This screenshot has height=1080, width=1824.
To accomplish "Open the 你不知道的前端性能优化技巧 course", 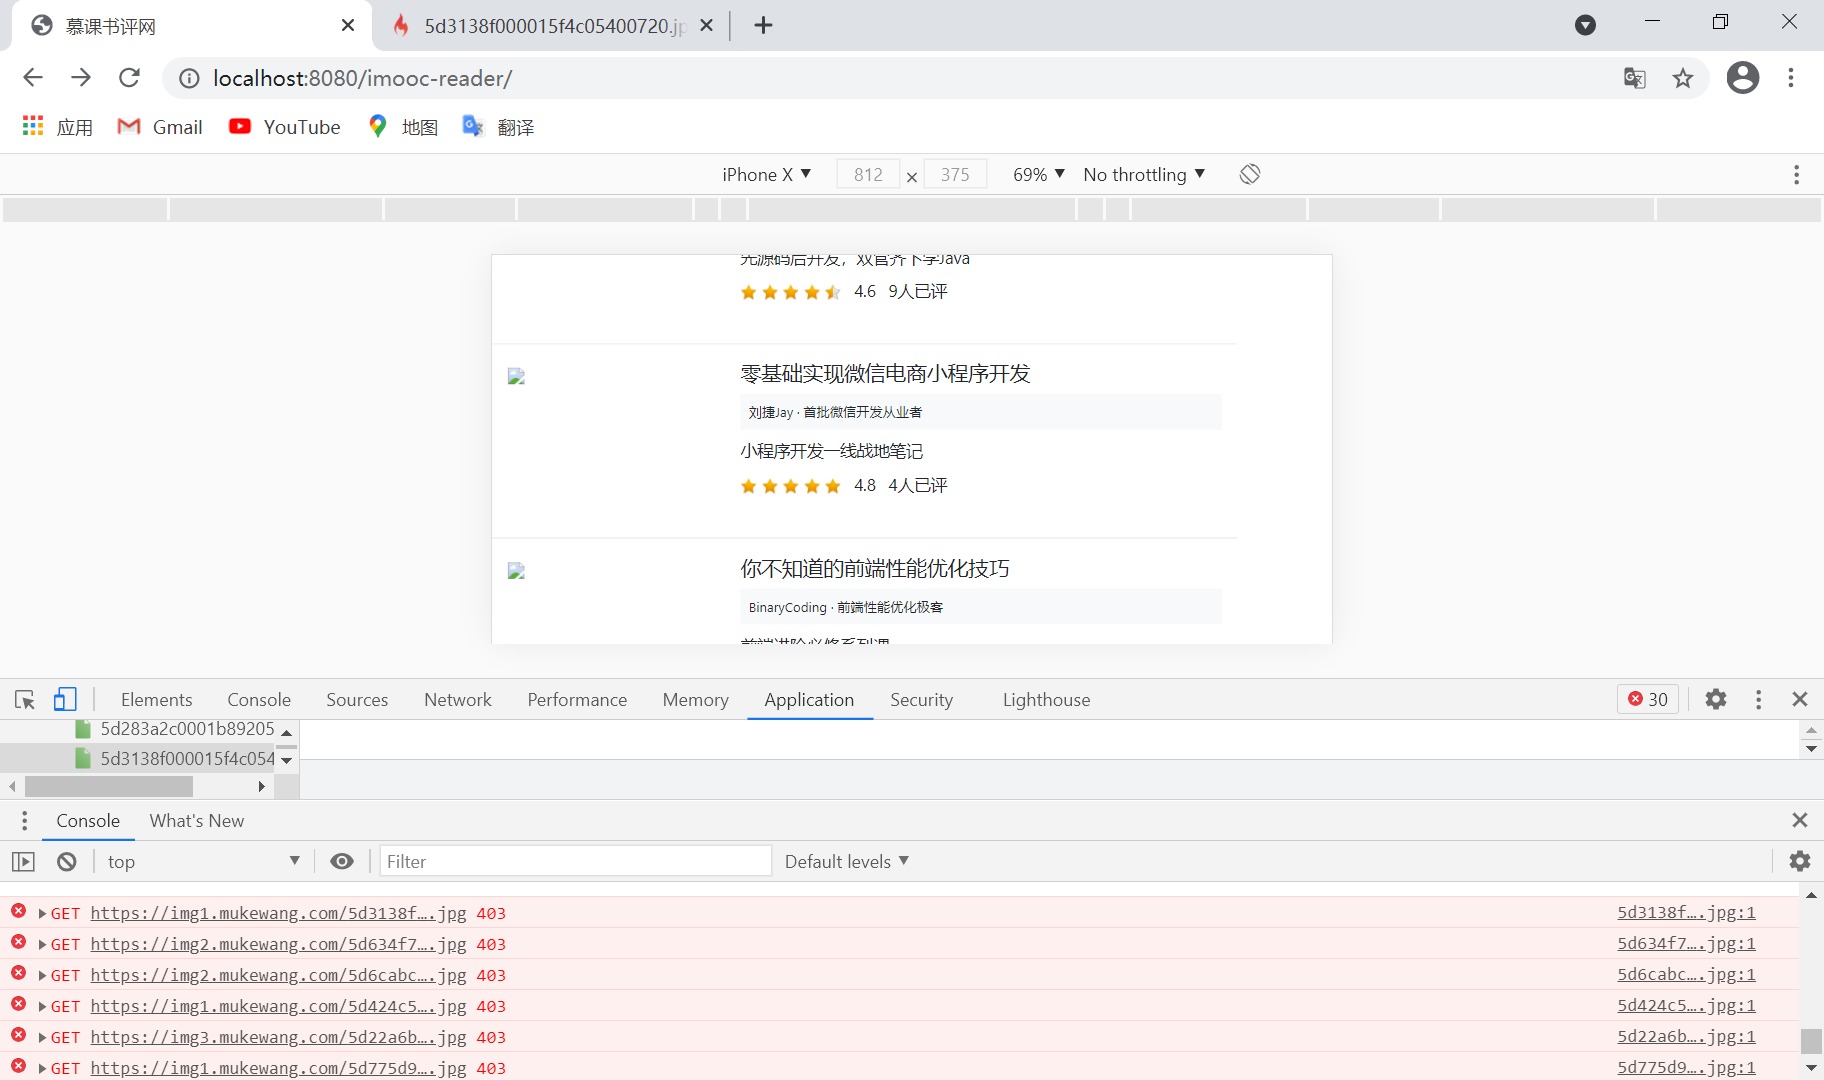I will point(875,569).
